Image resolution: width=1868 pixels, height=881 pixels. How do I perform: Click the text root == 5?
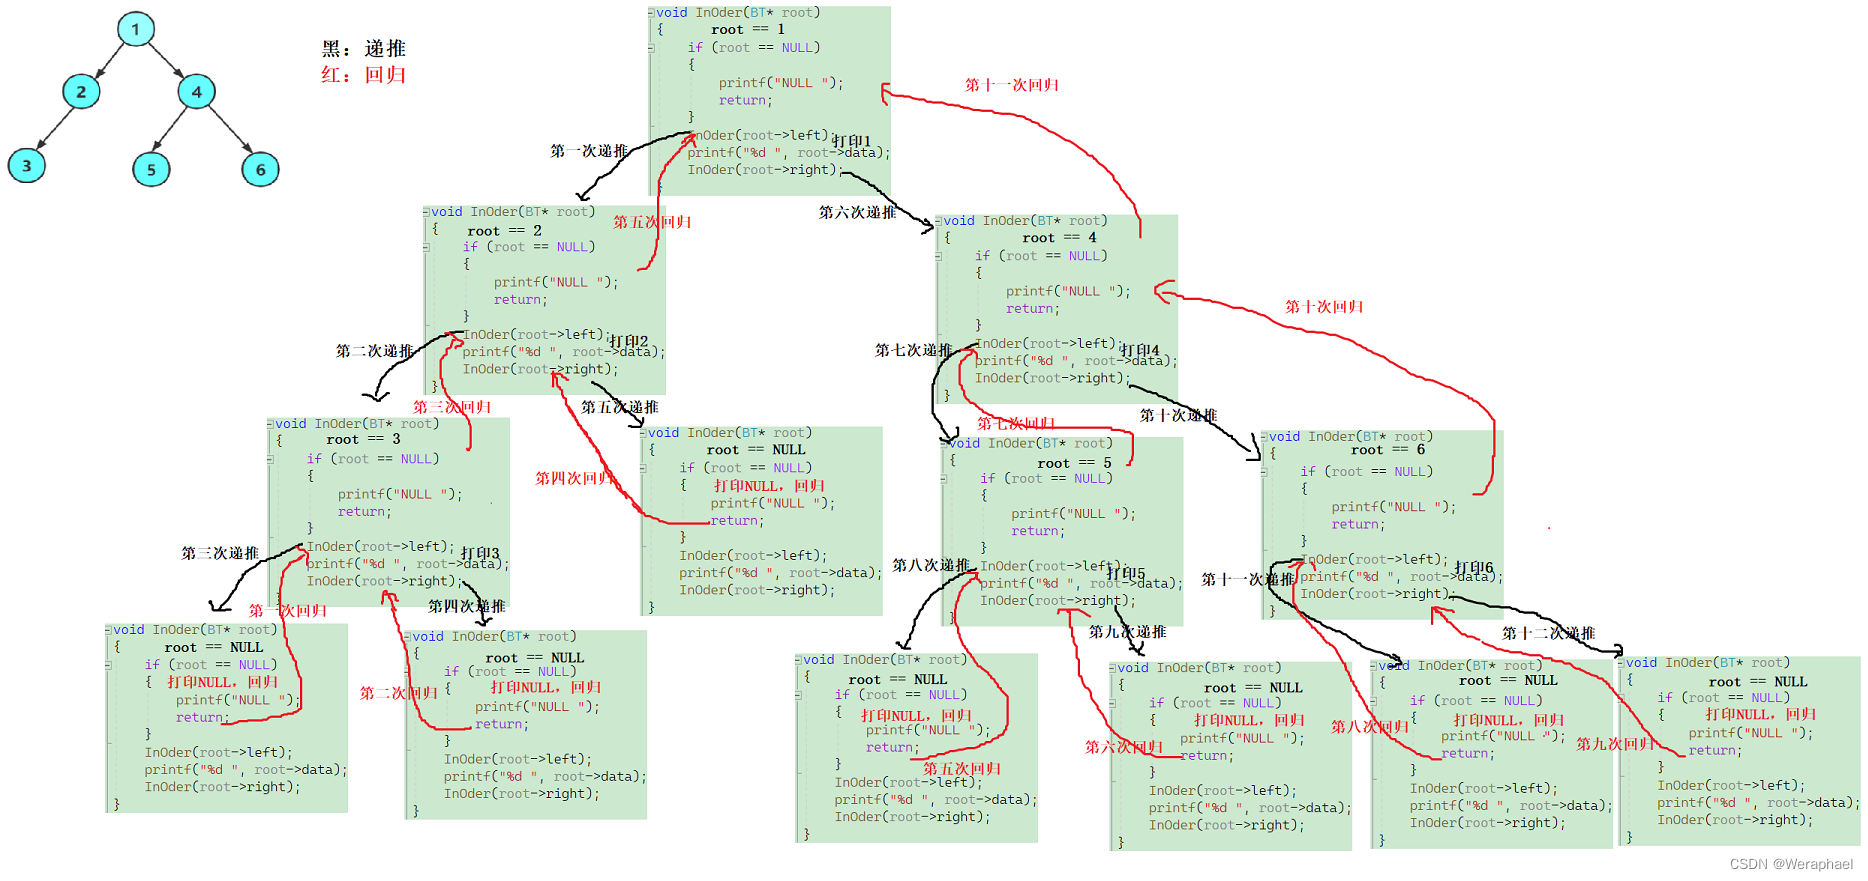tap(1074, 463)
